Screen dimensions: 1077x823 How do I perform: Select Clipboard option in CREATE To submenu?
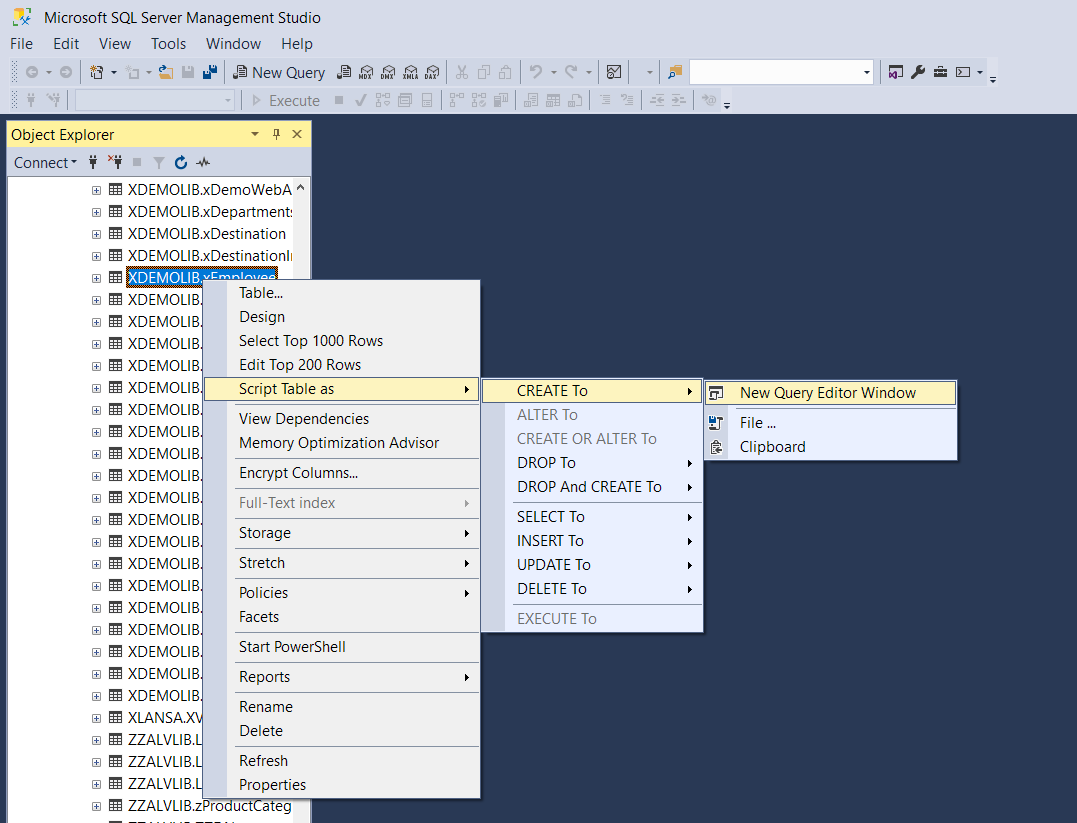[x=772, y=447]
